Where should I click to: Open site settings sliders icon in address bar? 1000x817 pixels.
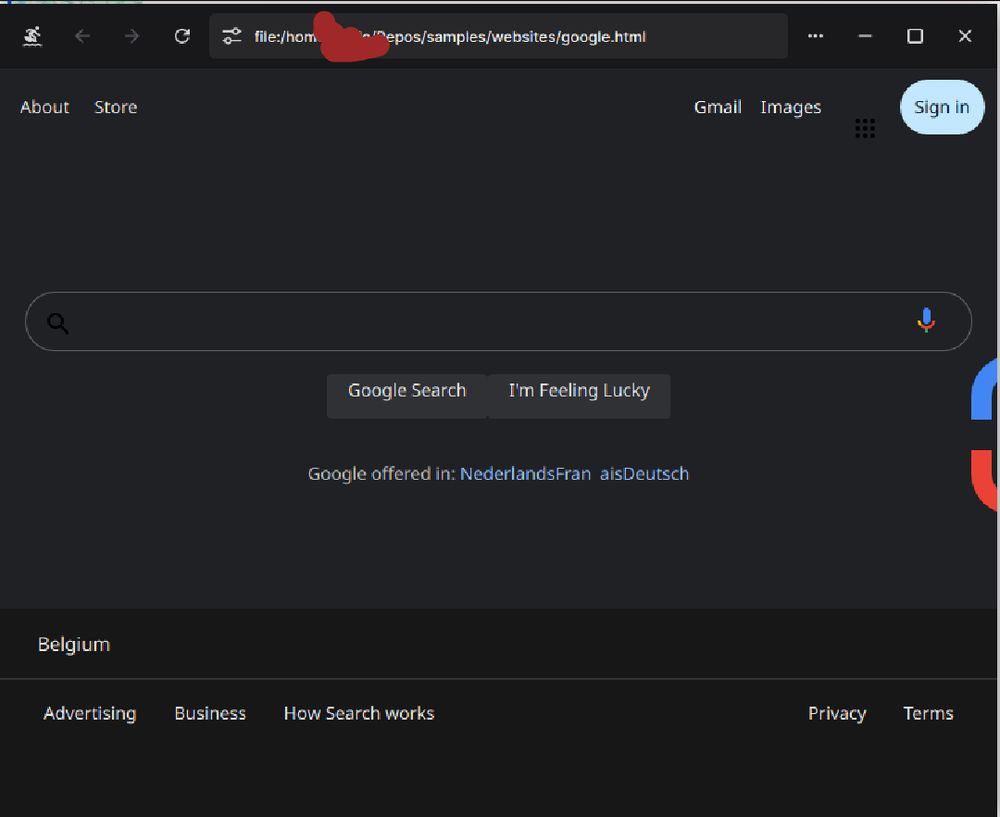pyautogui.click(x=232, y=36)
